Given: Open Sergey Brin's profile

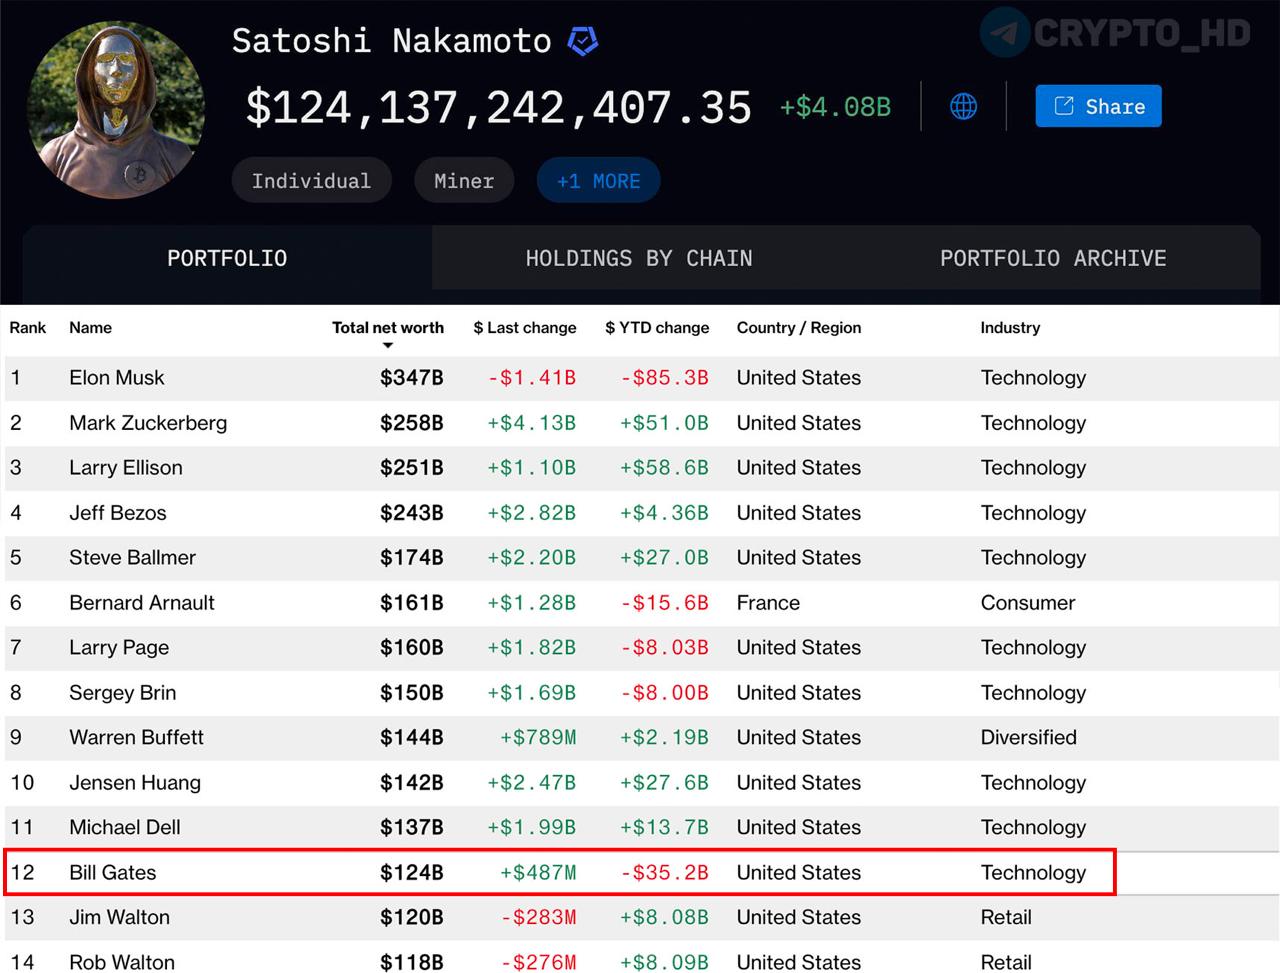Looking at the screenshot, I should (x=122, y=693).
